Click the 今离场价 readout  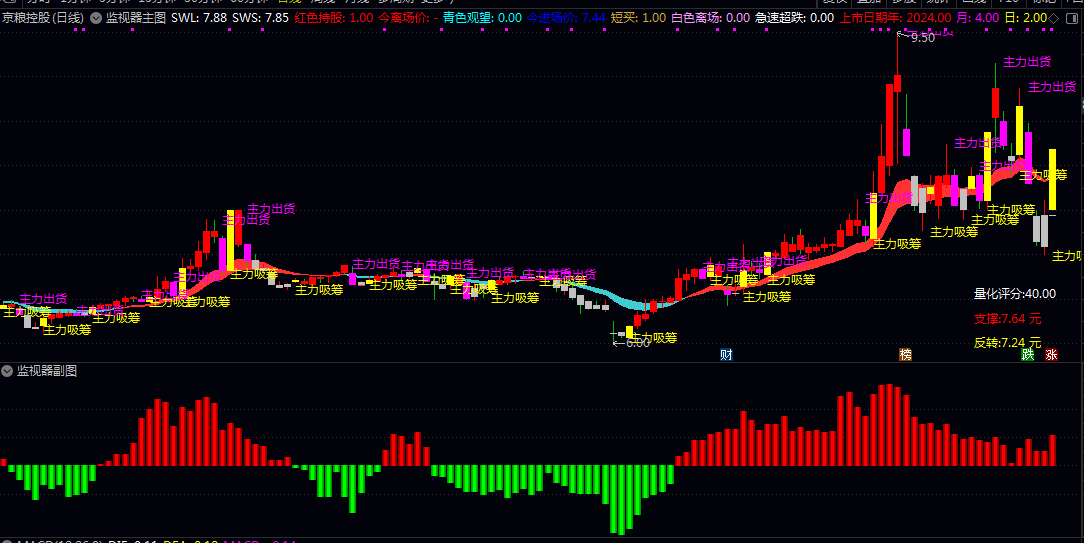coord(409,18)
